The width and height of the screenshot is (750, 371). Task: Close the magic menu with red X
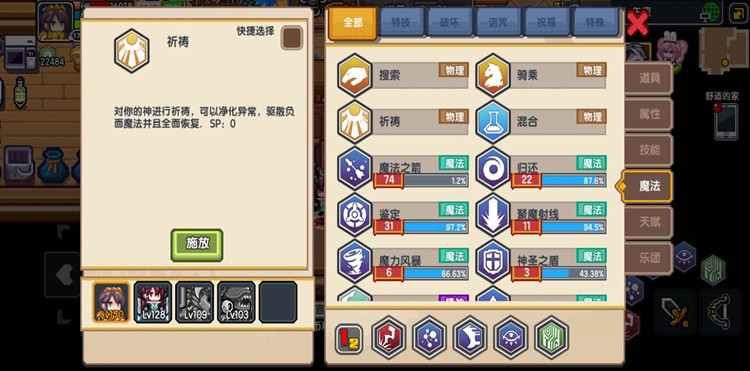[637, 23]
